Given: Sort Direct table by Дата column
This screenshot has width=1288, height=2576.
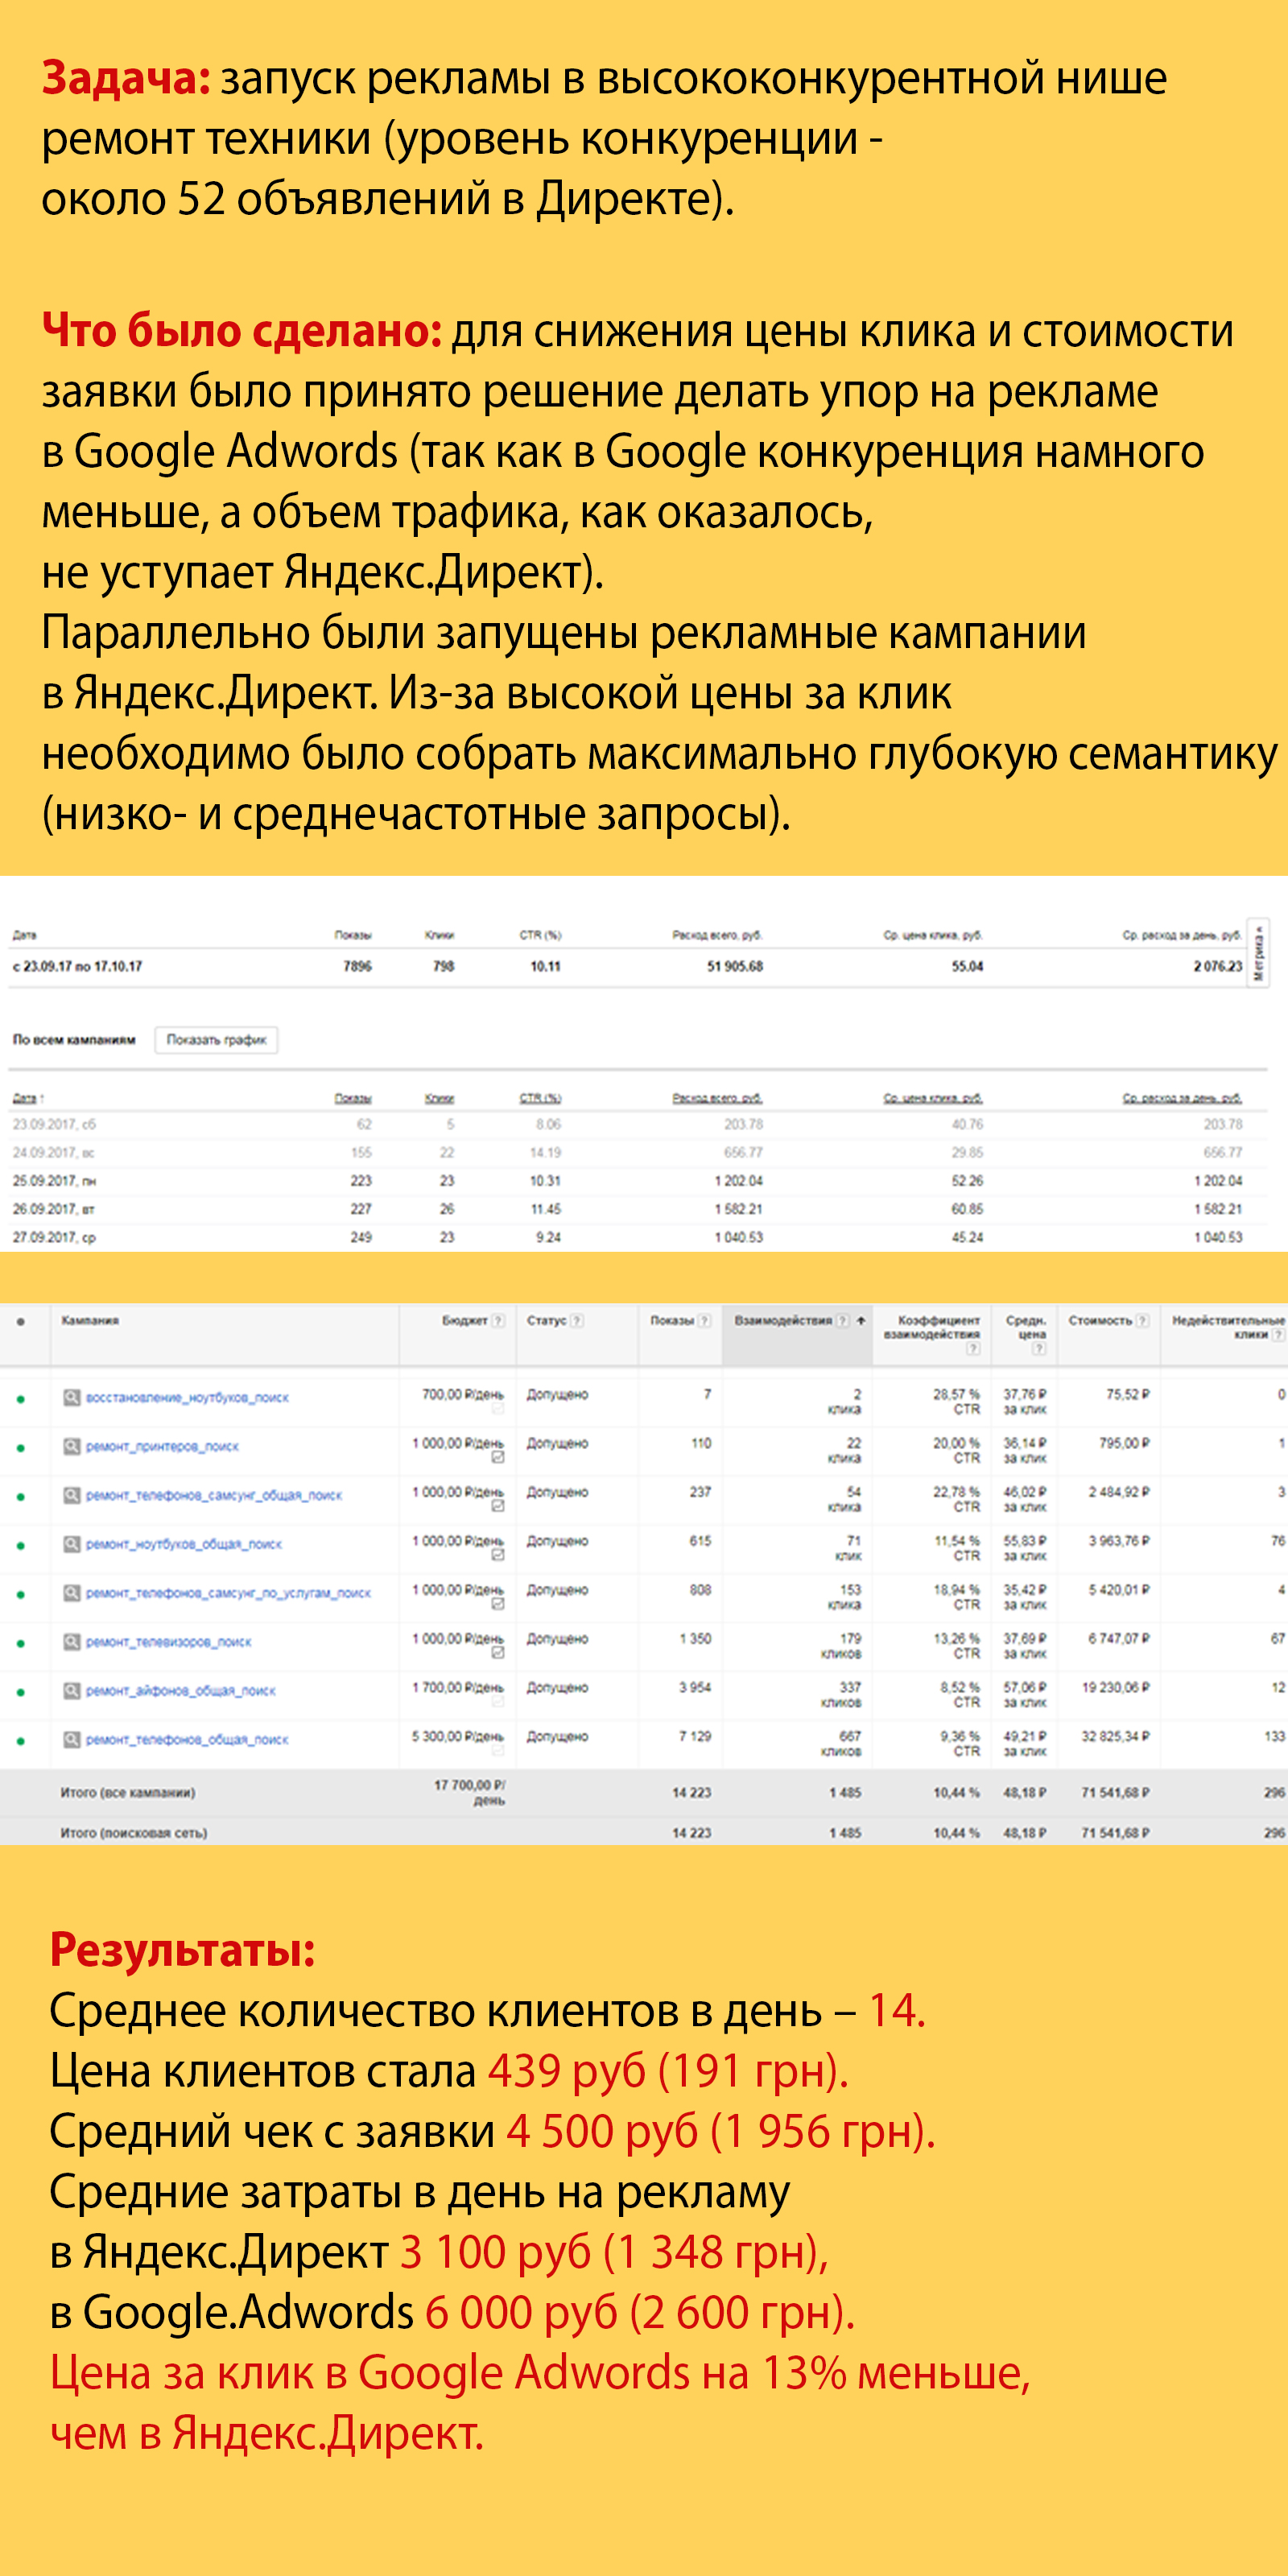Looking at the screenshot, I should pyautogui.click(x=28, y=1098).
